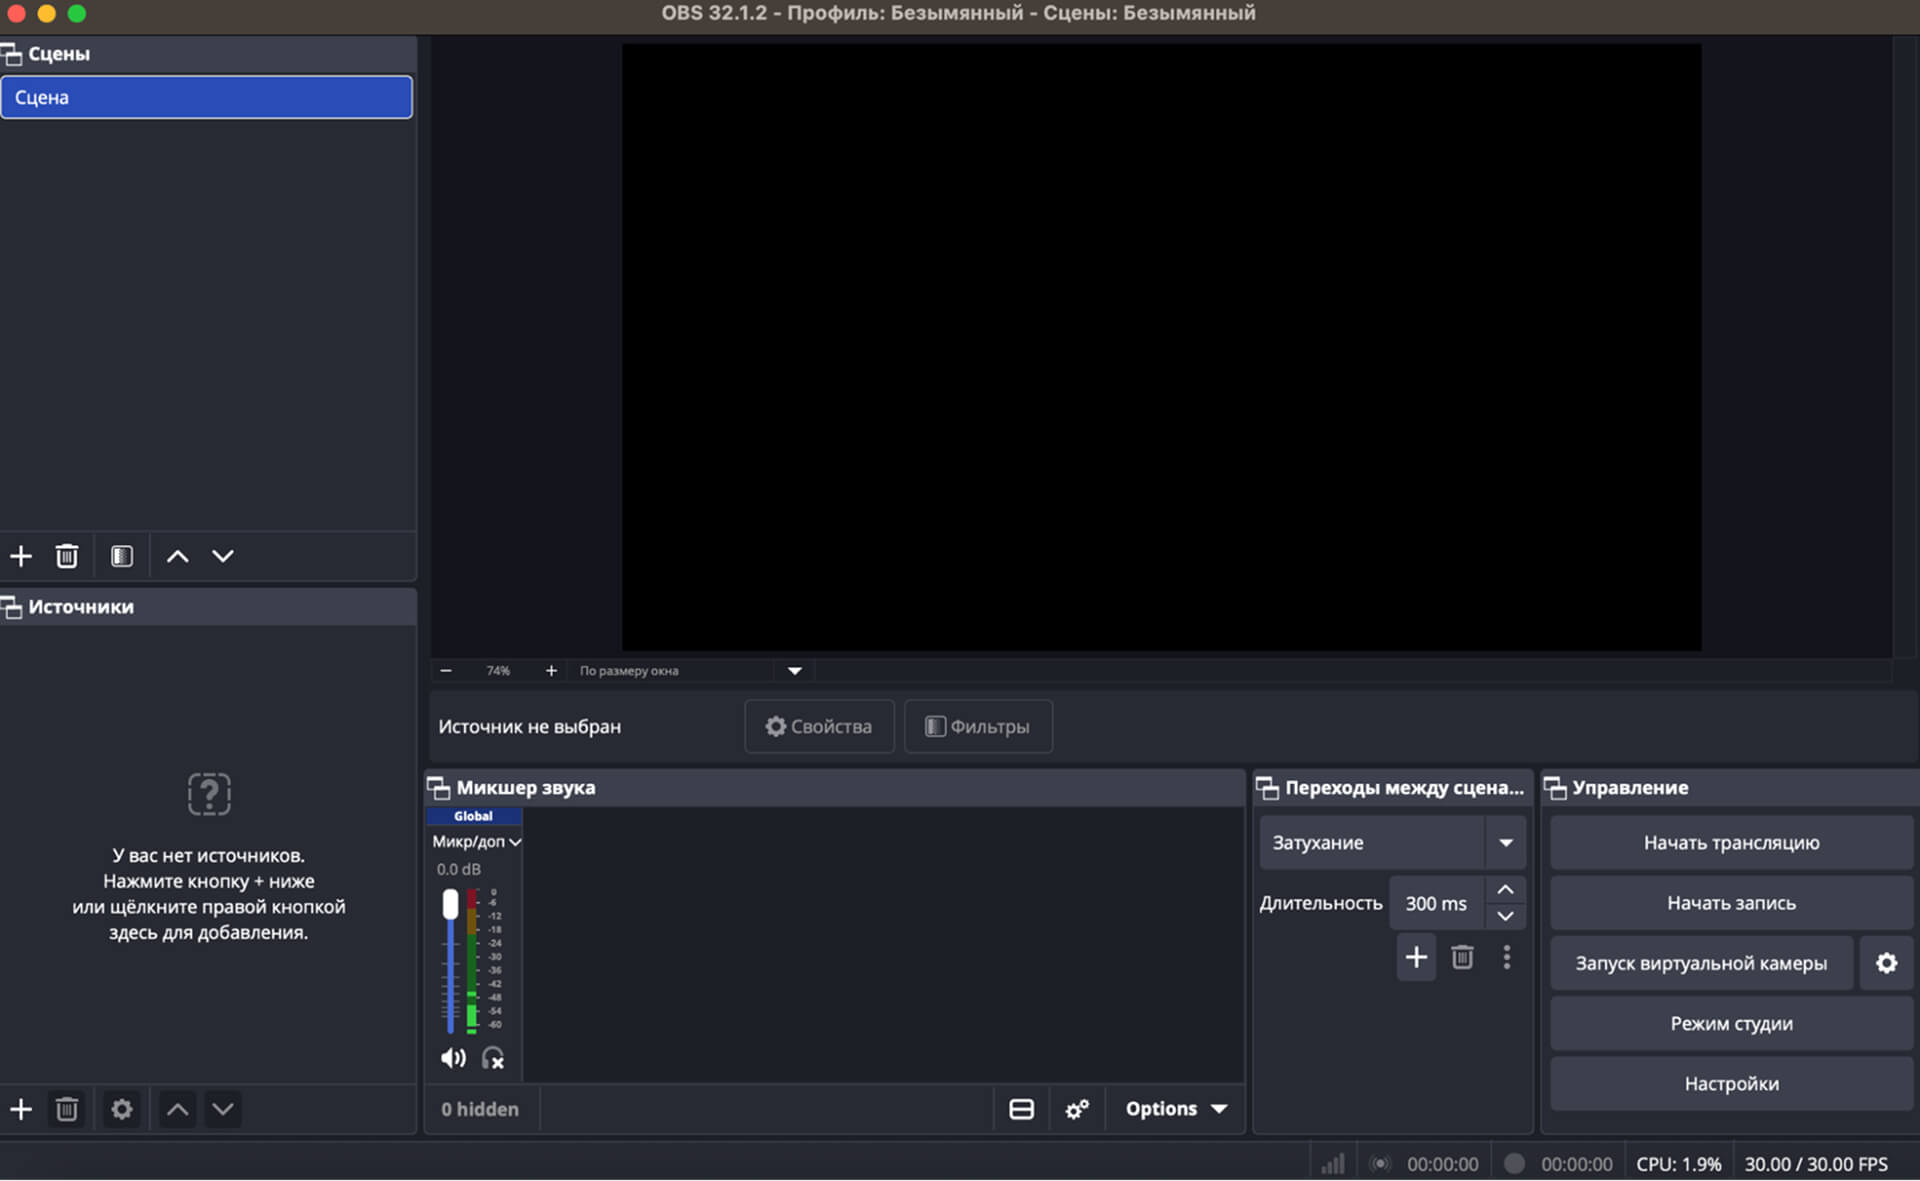Click the Микр/доп volume fader handle
Screen dimensions: 1920x1181
451,904
